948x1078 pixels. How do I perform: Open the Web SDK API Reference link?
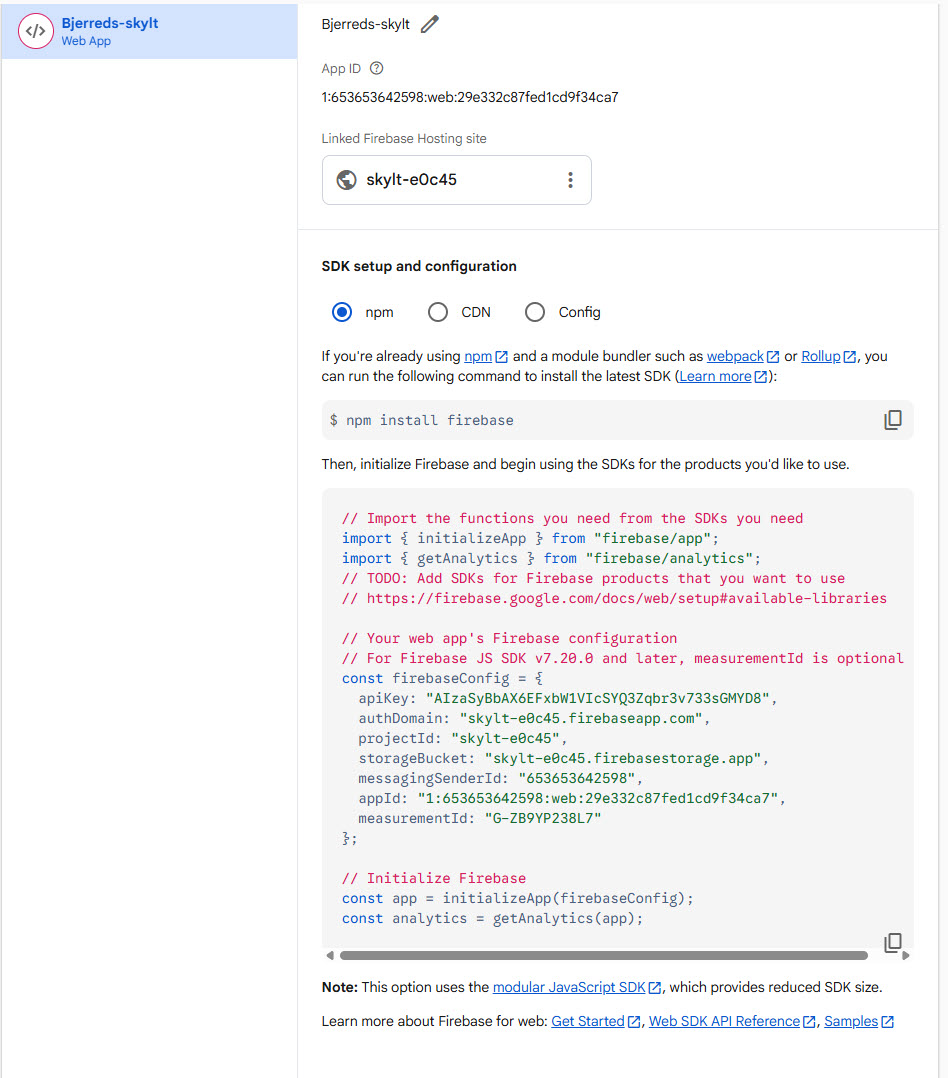tap(725, 1022)
